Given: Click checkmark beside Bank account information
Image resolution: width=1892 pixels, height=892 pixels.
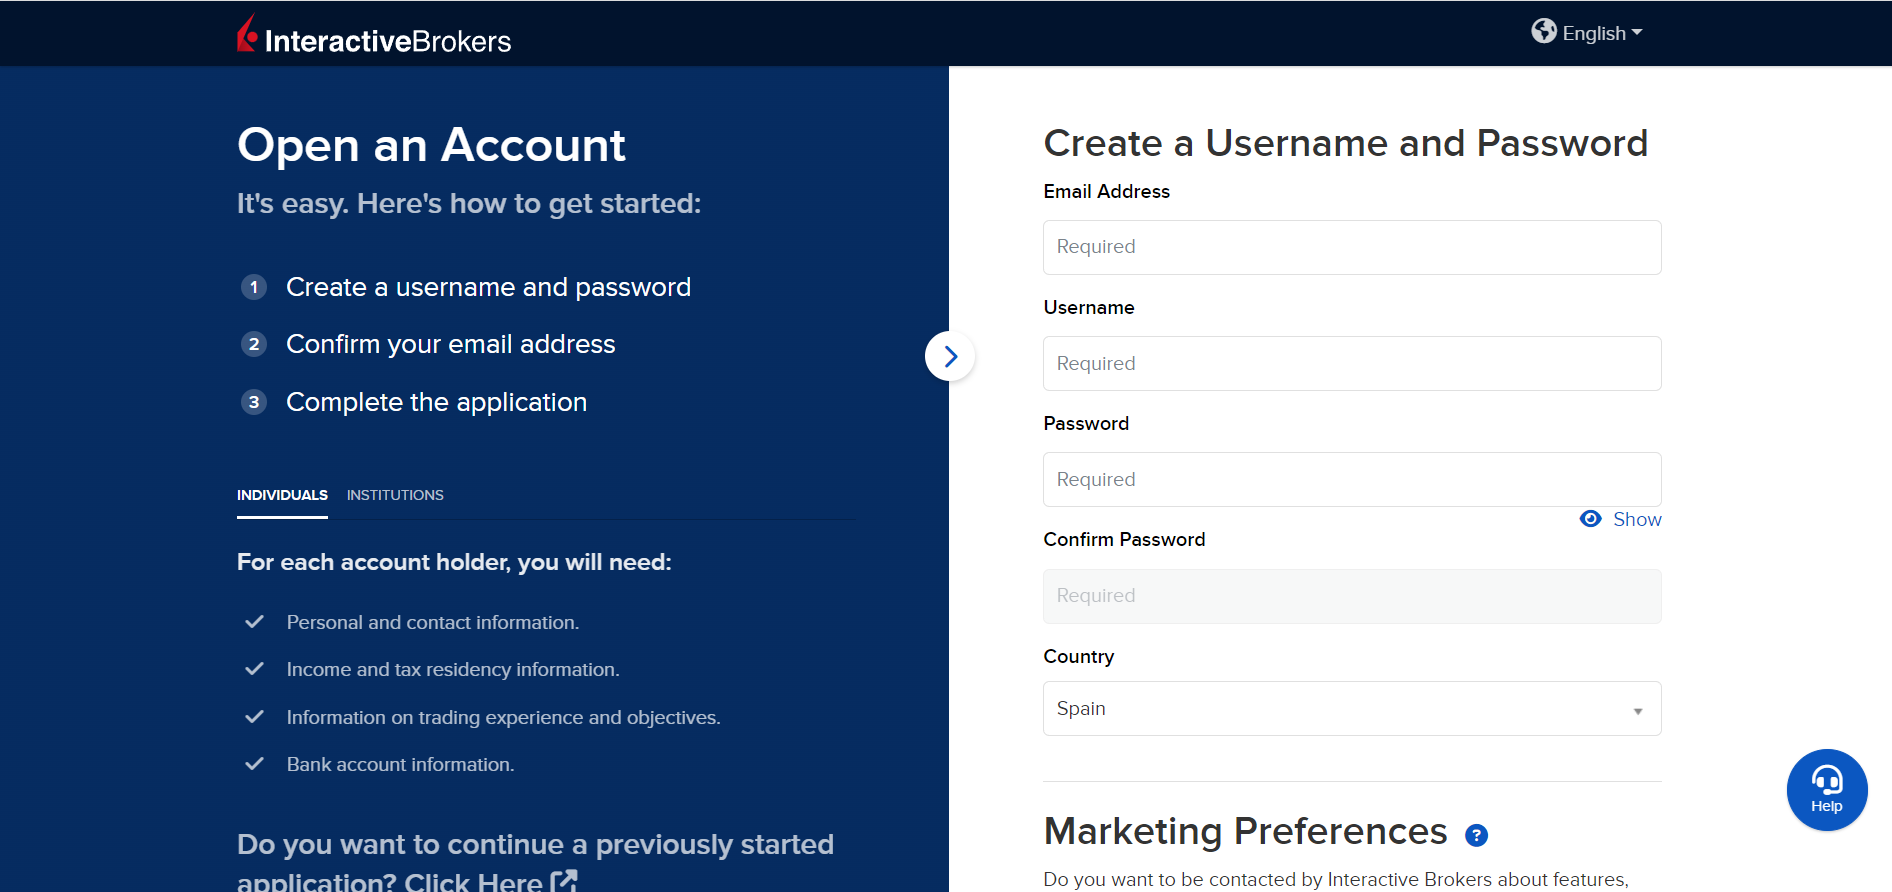Looking at the screenshot, I should point(255,764).
